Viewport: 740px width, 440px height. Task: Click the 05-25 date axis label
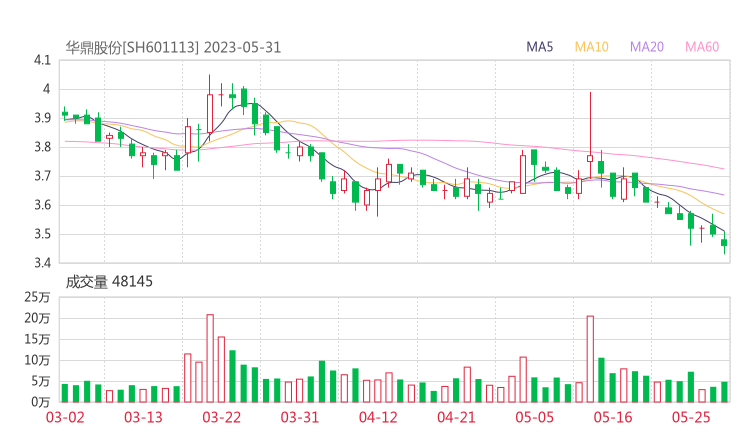691,417
